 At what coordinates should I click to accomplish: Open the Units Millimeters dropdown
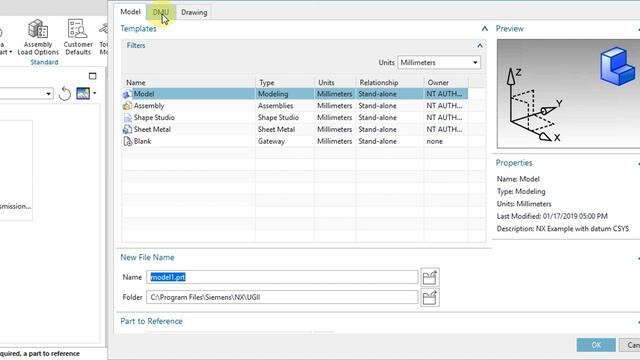[439, 62]
